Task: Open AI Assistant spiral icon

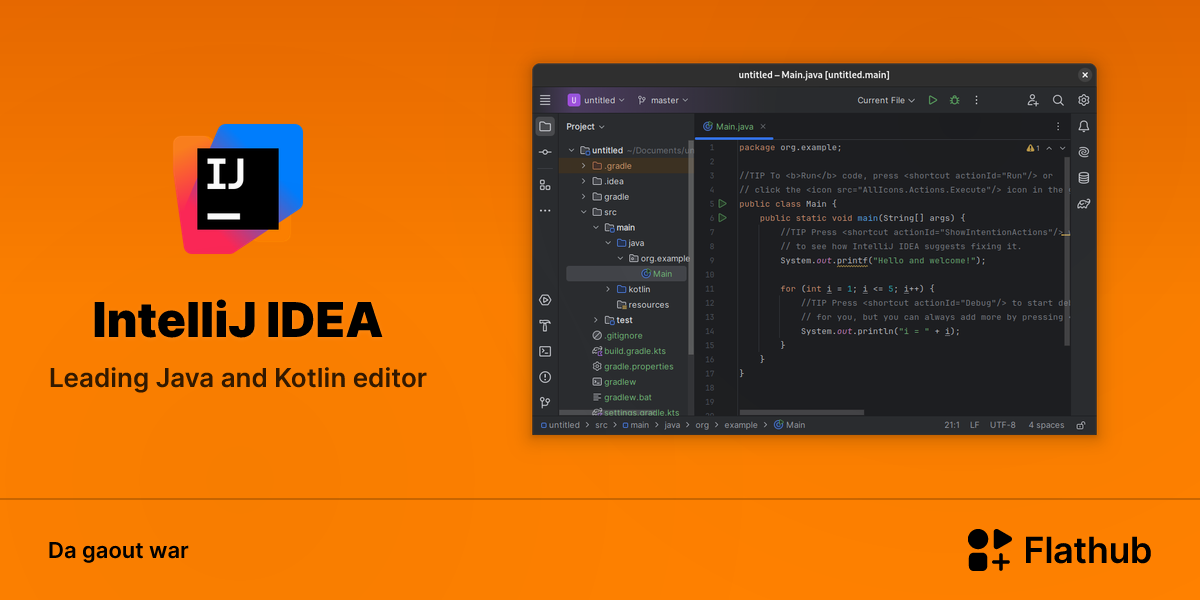Action: tap(1084, 152)
